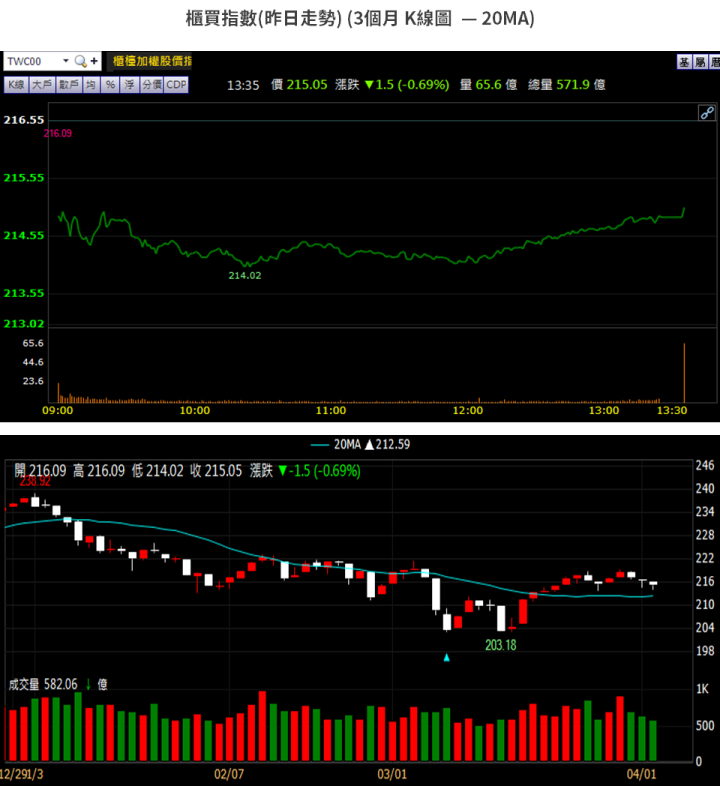This screenshot has height=786, width=720.
Task: Open the 分價 price distribution view
Action: tap(151, 85)
